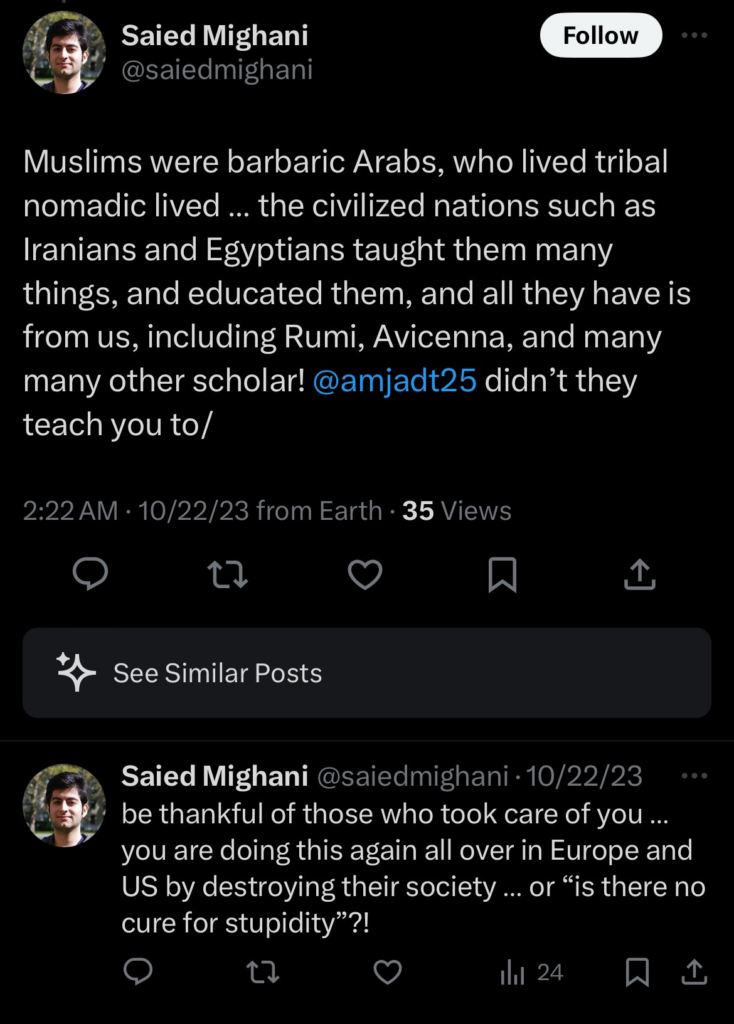Like the follow-up tweet

click(387, 971)
